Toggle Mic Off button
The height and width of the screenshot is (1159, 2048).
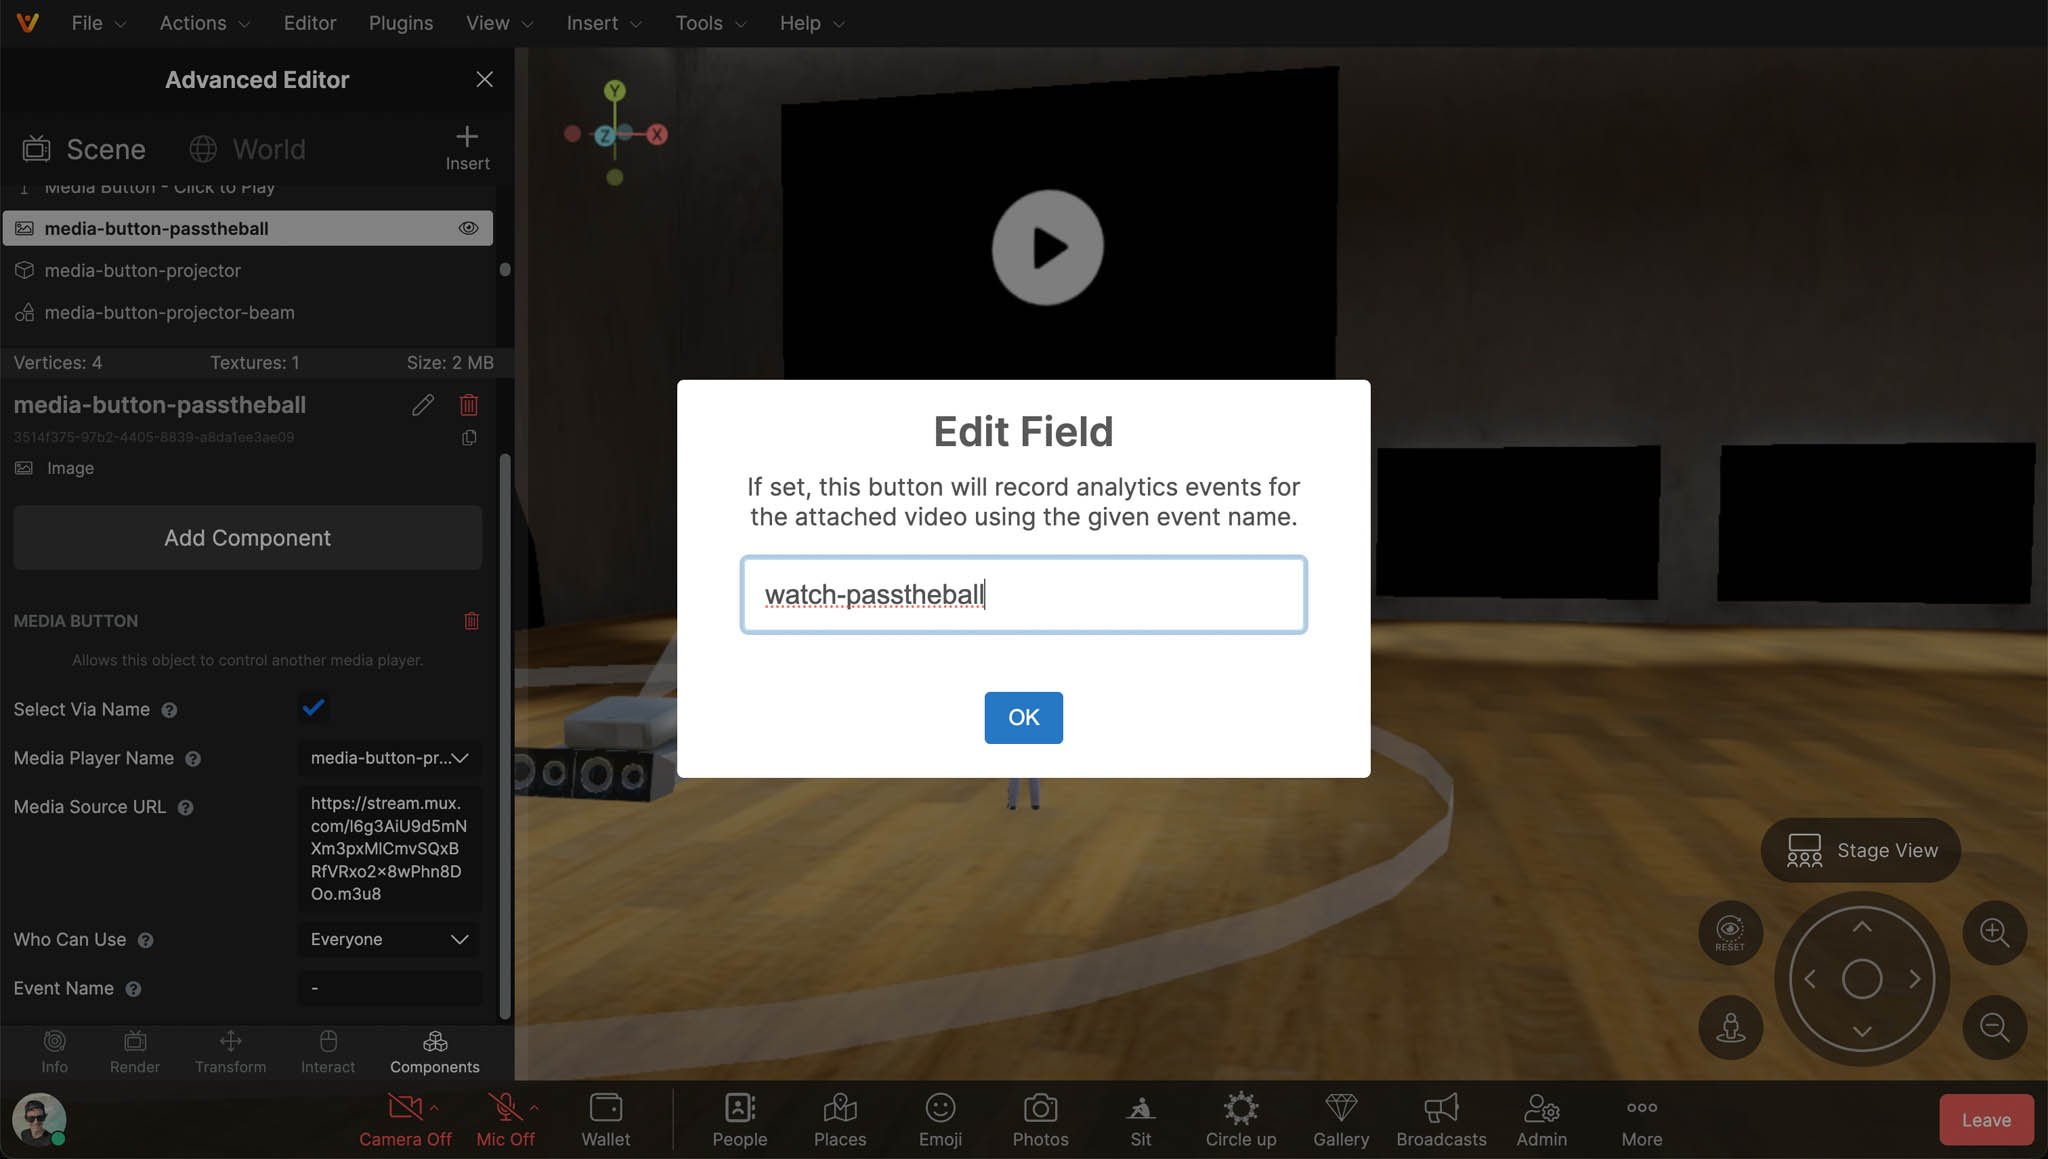coord(505,1120)
